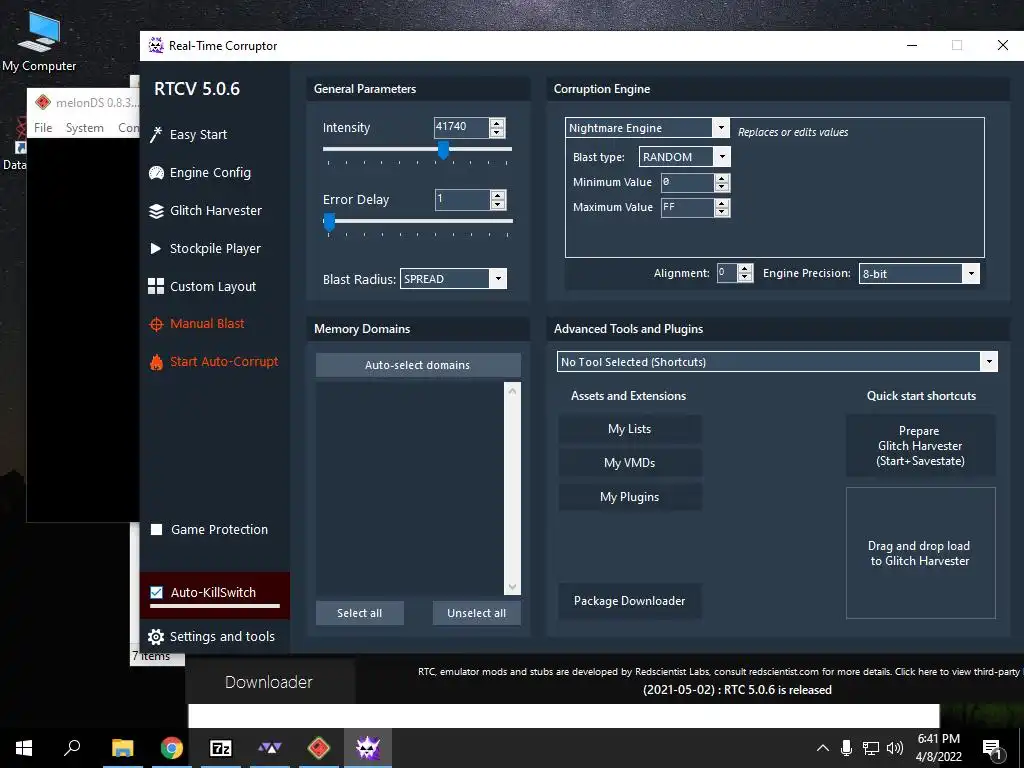Launch Chrome from the taskbar

[172, 748]
